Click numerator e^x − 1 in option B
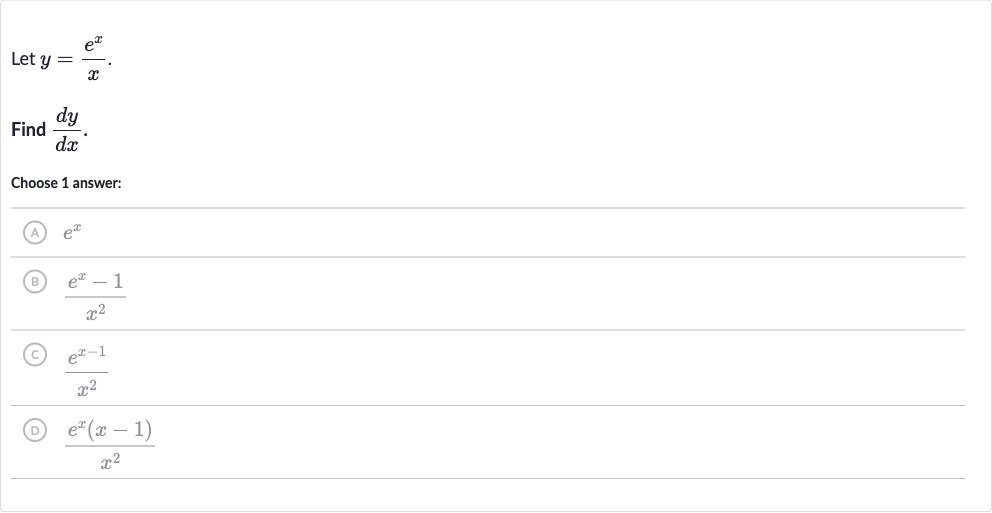The image size is (992, 513). [x=96, y=281]
